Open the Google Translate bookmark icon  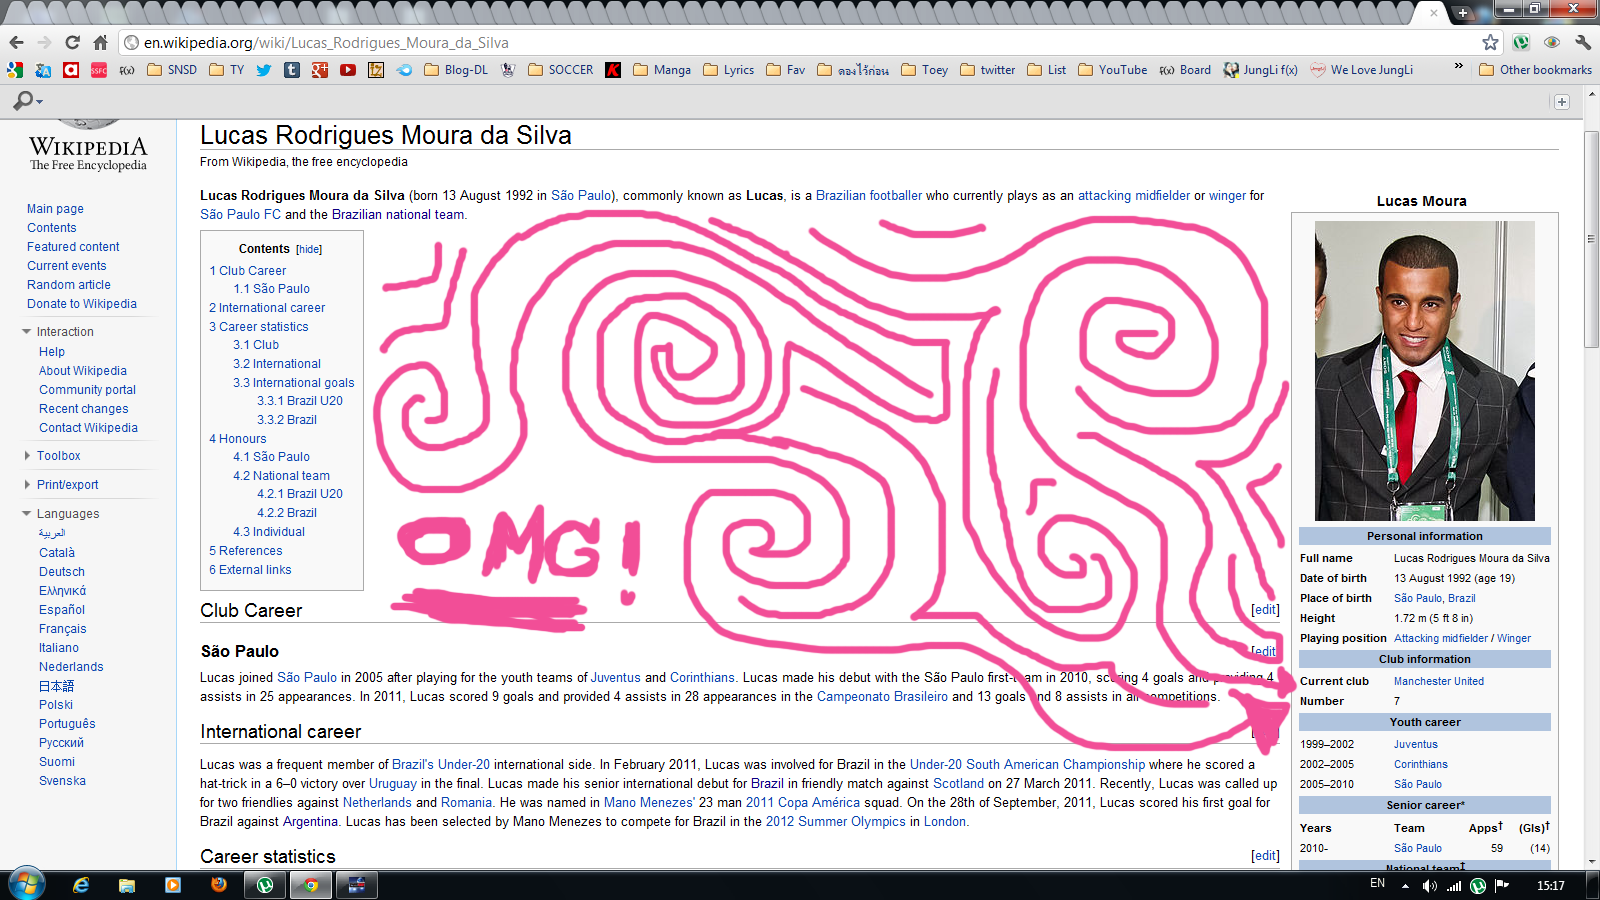pyautogui.click(x=43, y=70)
